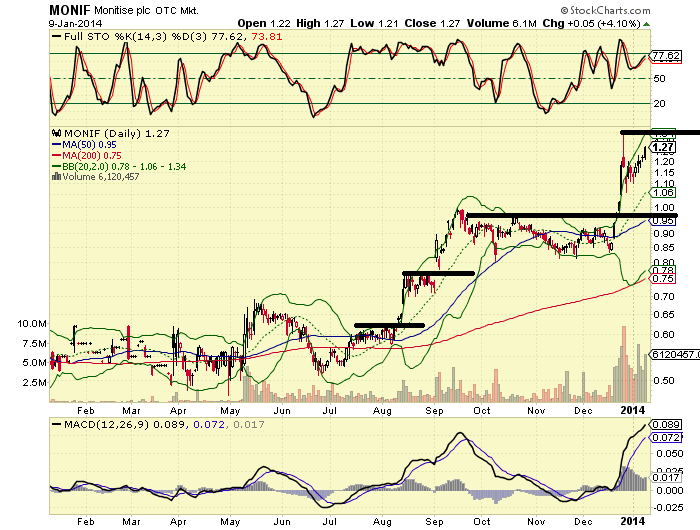The width and height of the screenshot is (700, 530).
Task: Click the 10.0M volume axis label
Action: point(32,324)
